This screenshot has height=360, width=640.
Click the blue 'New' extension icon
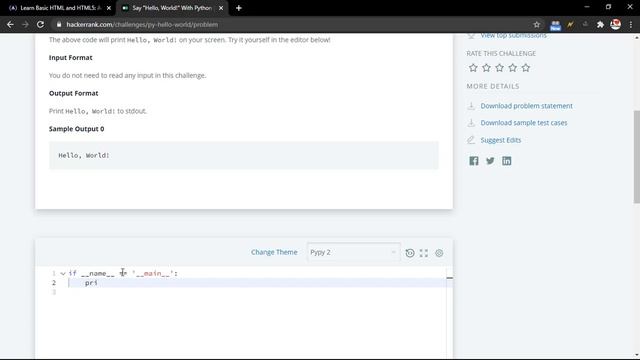click(555, 25)
